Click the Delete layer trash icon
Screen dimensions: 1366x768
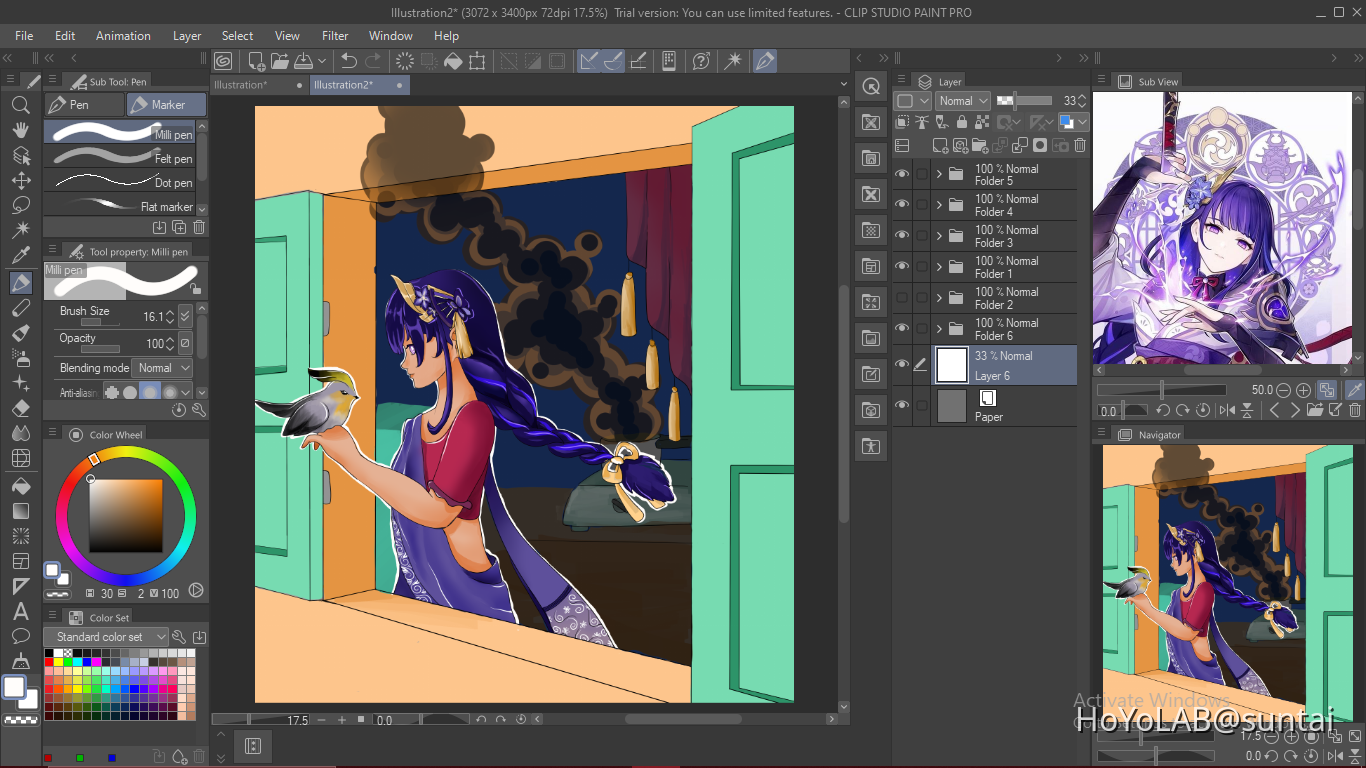tap(1080, 145)
